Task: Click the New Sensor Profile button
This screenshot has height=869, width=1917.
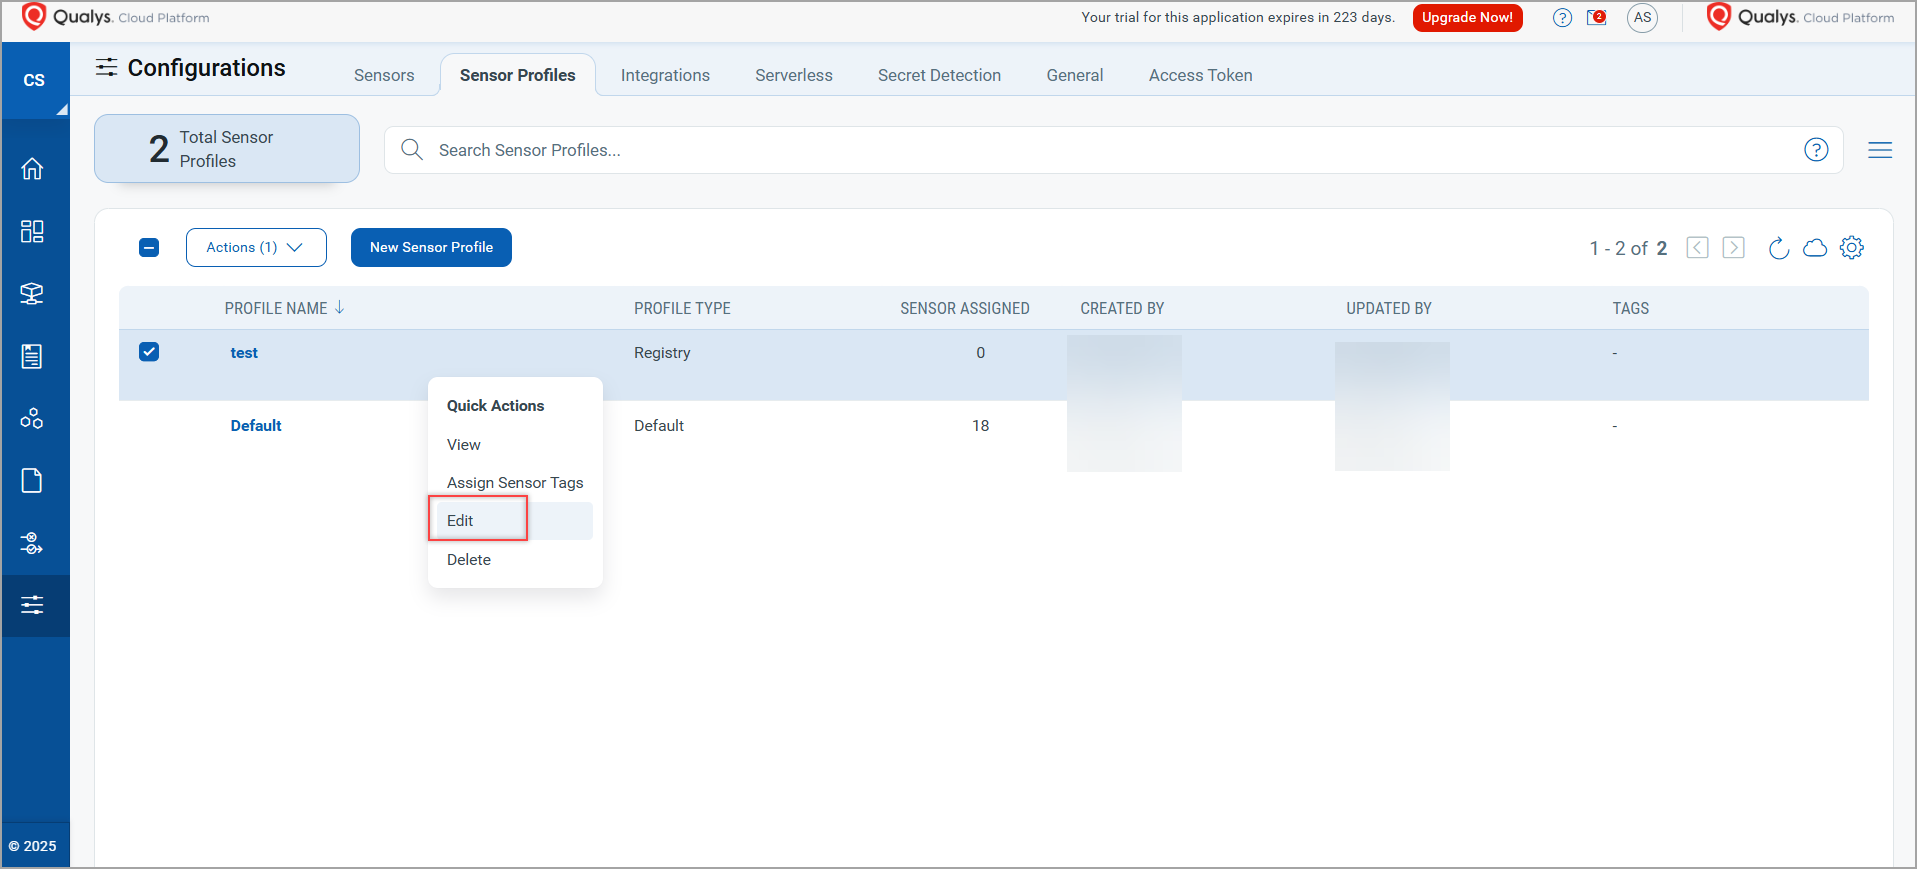Action: pyautogui.click(x=431, y=248)
